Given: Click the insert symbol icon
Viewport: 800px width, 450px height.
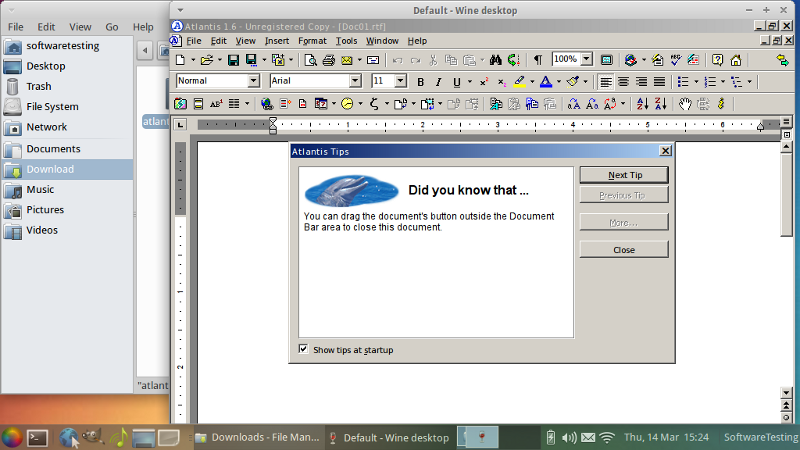Looking at the screenshot, I should (374, 104).
